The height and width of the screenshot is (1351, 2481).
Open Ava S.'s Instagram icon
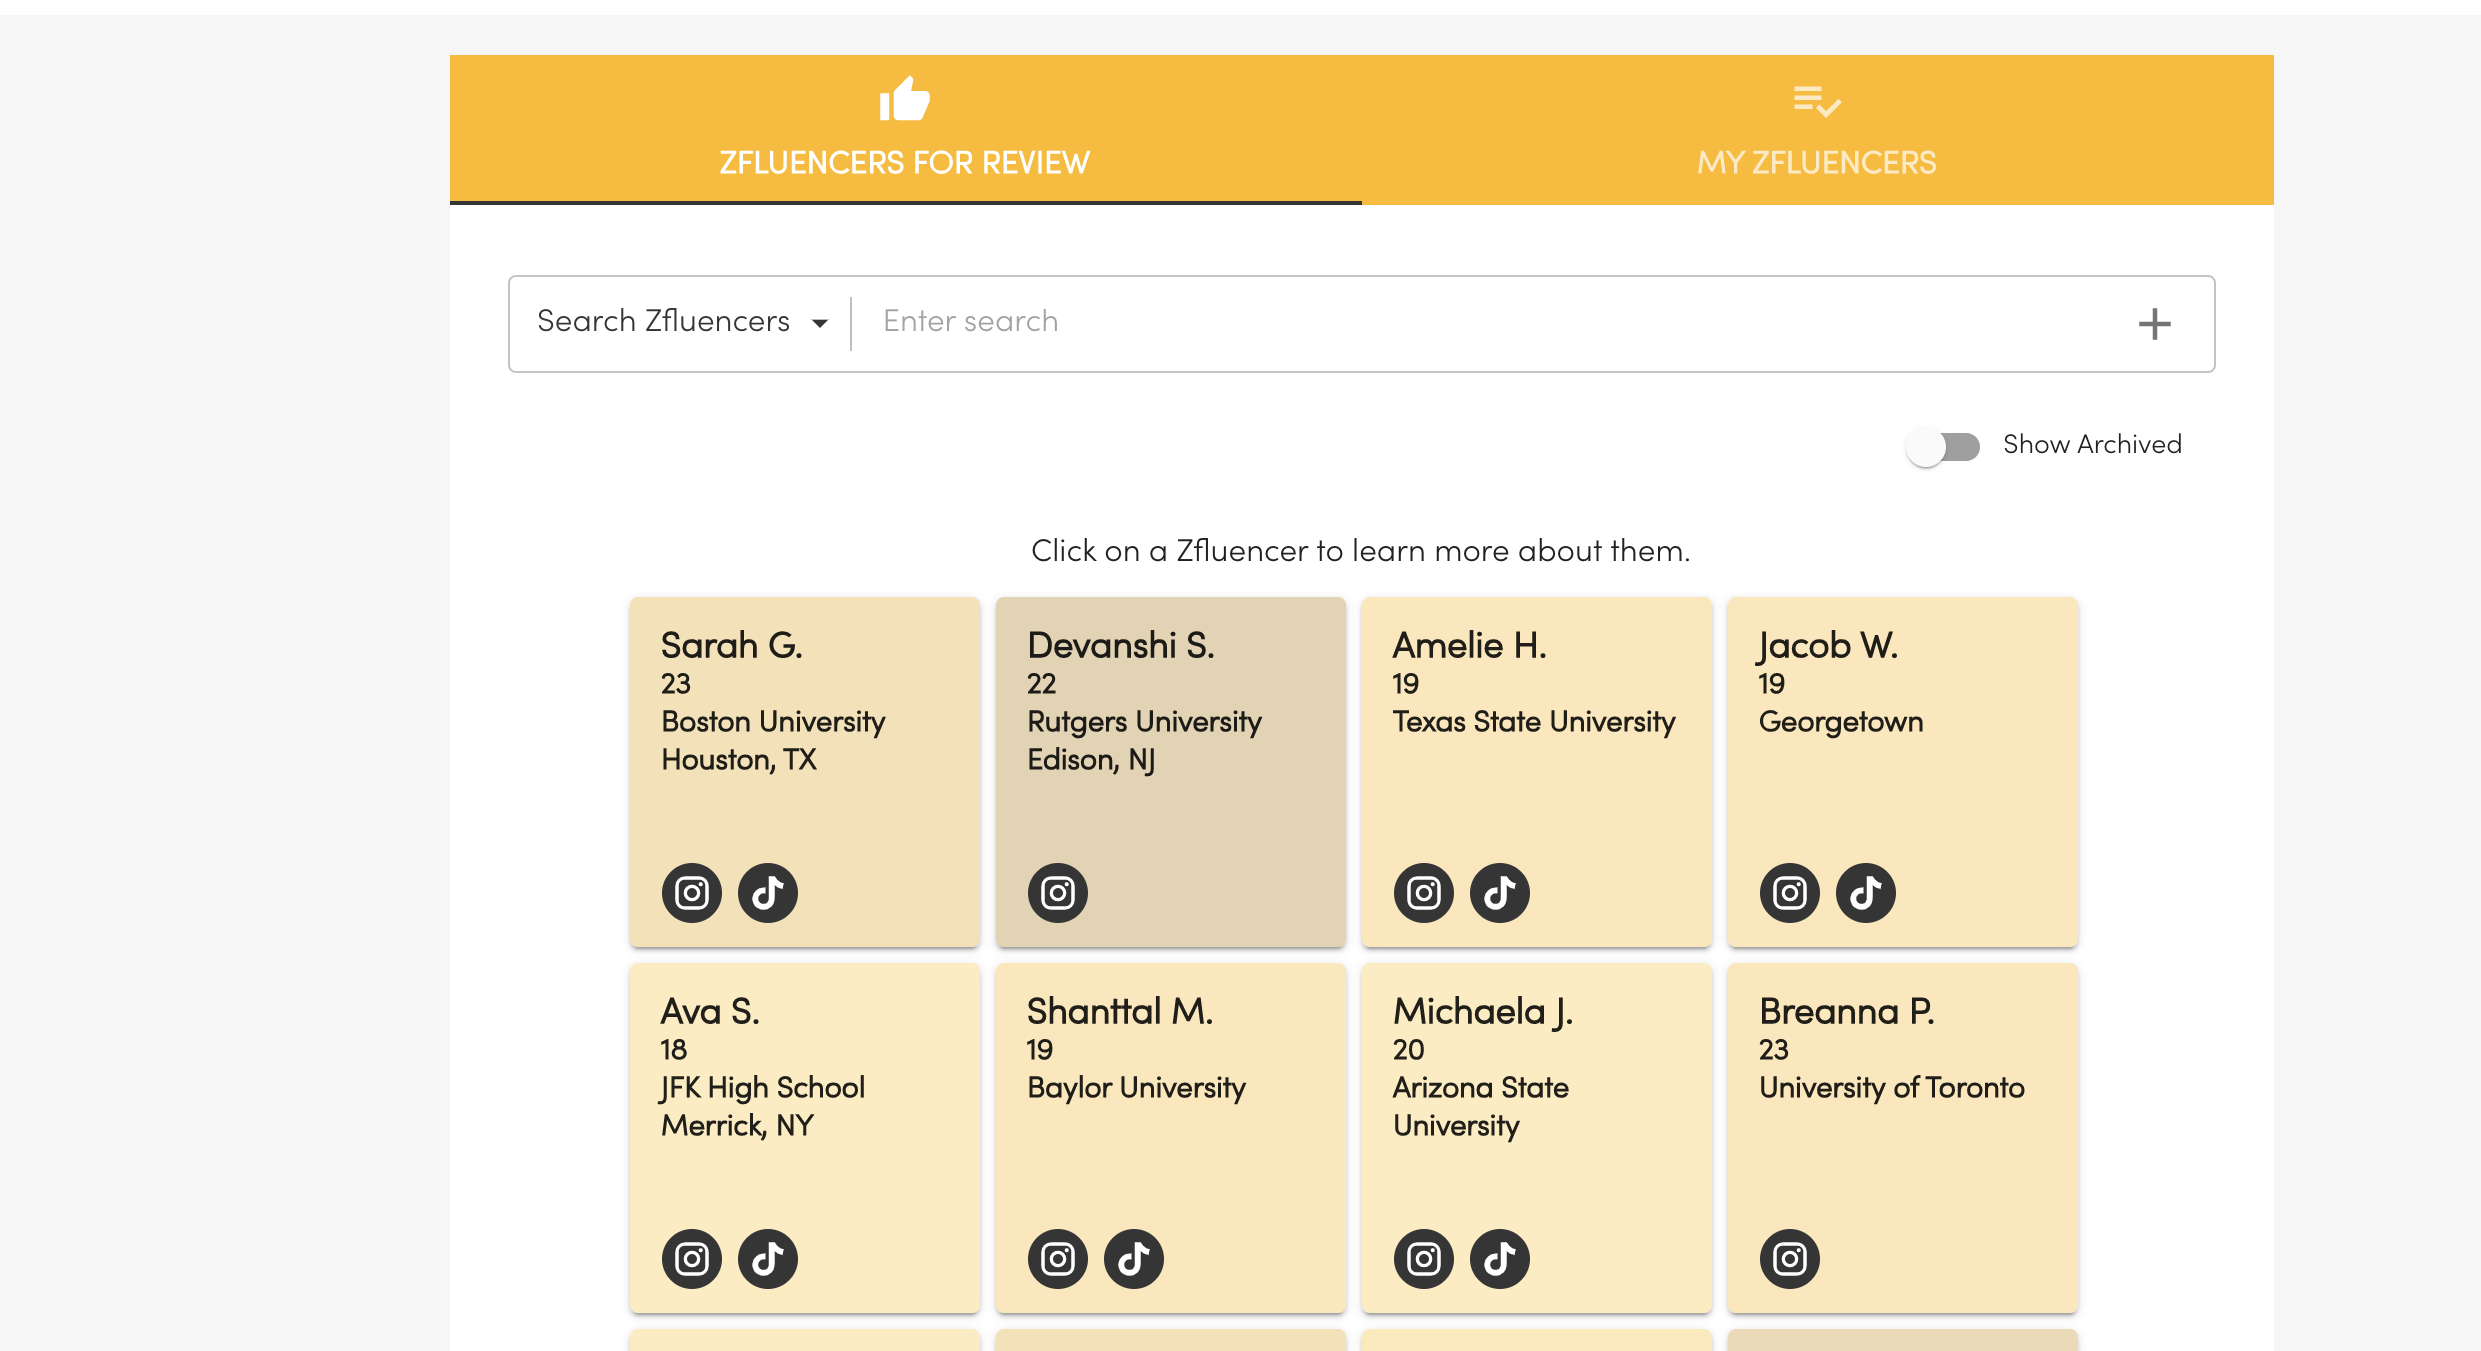[692, 1258]
